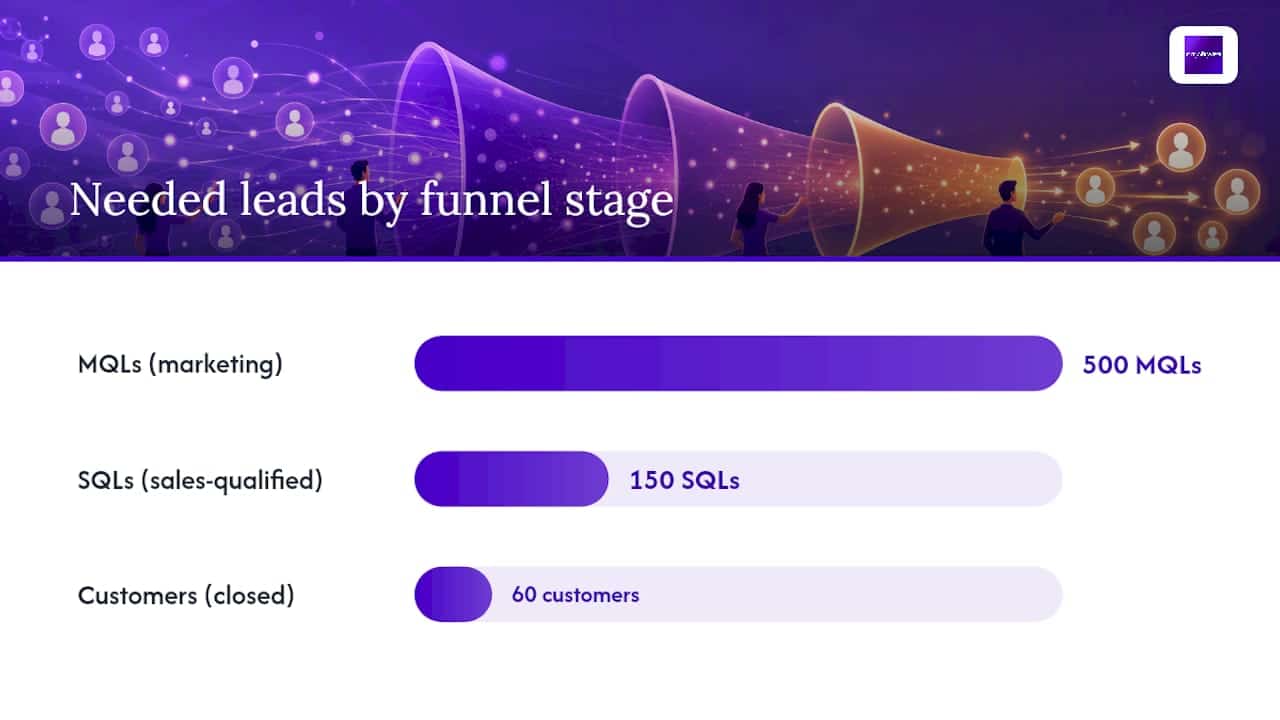Click the 500 MQLs value label
Image resolution: width=1280 pixels, height=720 pixels.
click(1142, 365)
